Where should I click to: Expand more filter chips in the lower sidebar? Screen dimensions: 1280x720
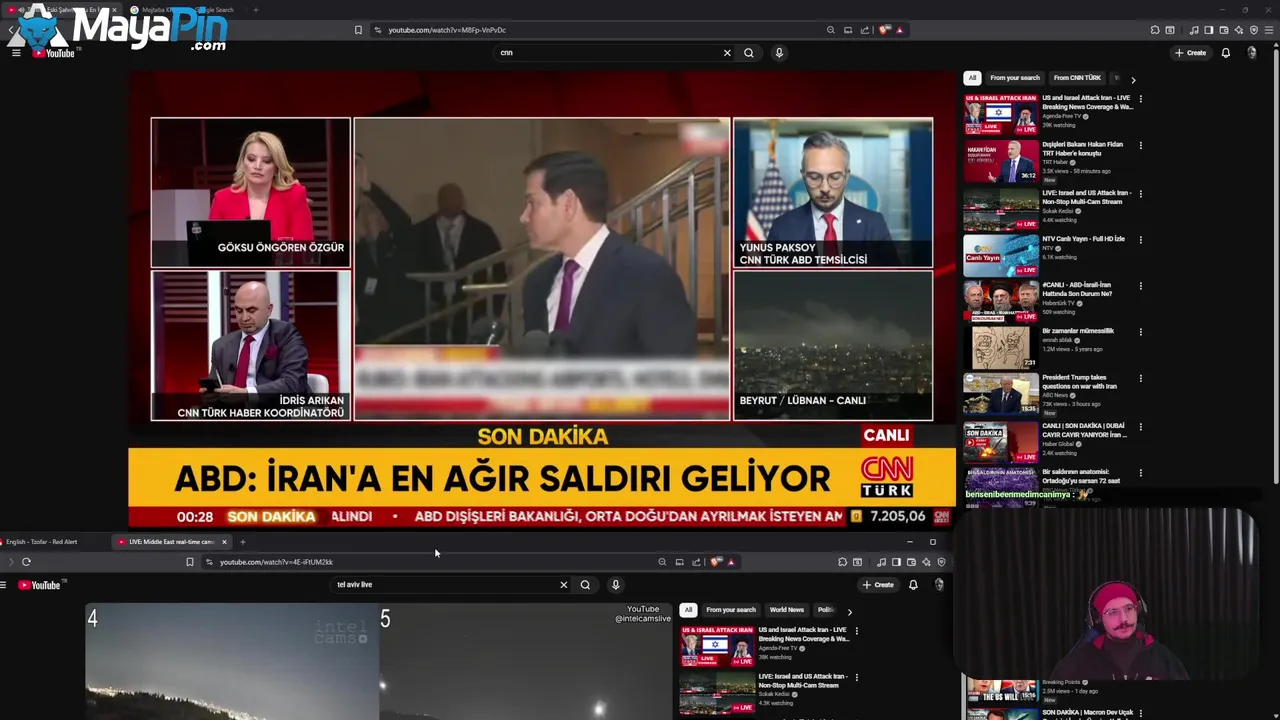pos(849,611)
